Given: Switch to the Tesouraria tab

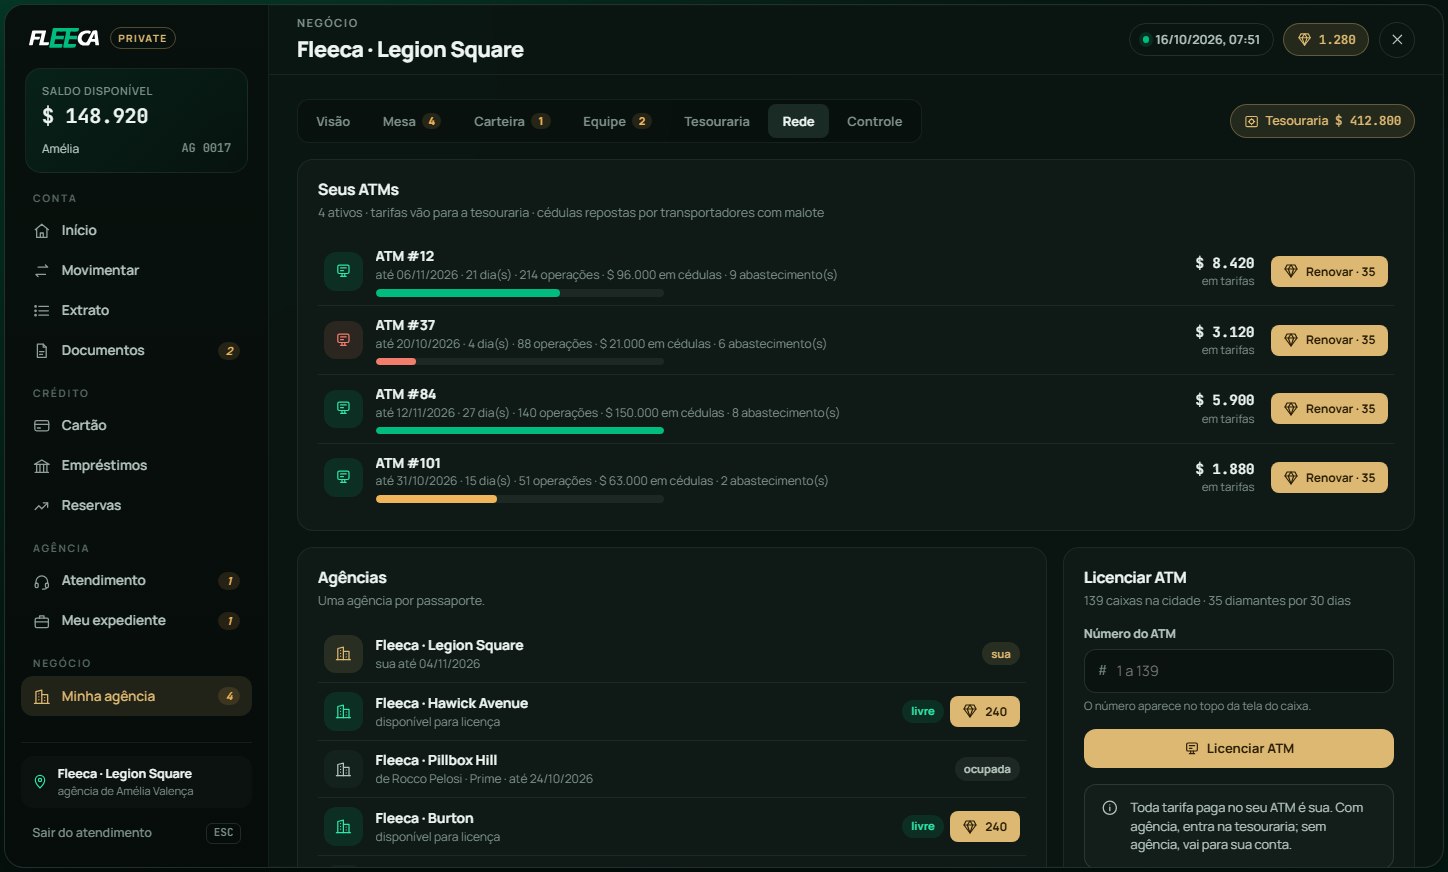Looking at the screenshot, I should click(716, 122).
